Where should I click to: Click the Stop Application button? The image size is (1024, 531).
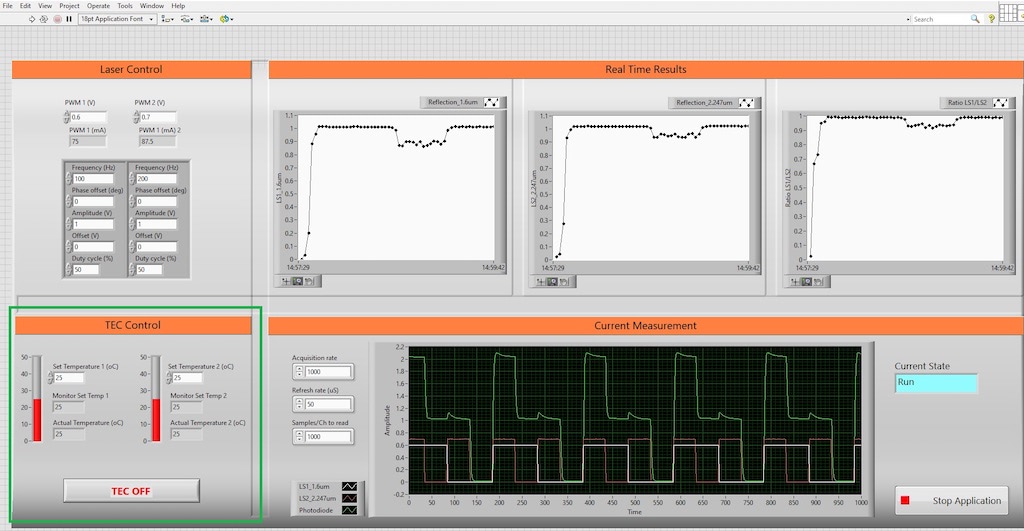[x=951, y=500]
